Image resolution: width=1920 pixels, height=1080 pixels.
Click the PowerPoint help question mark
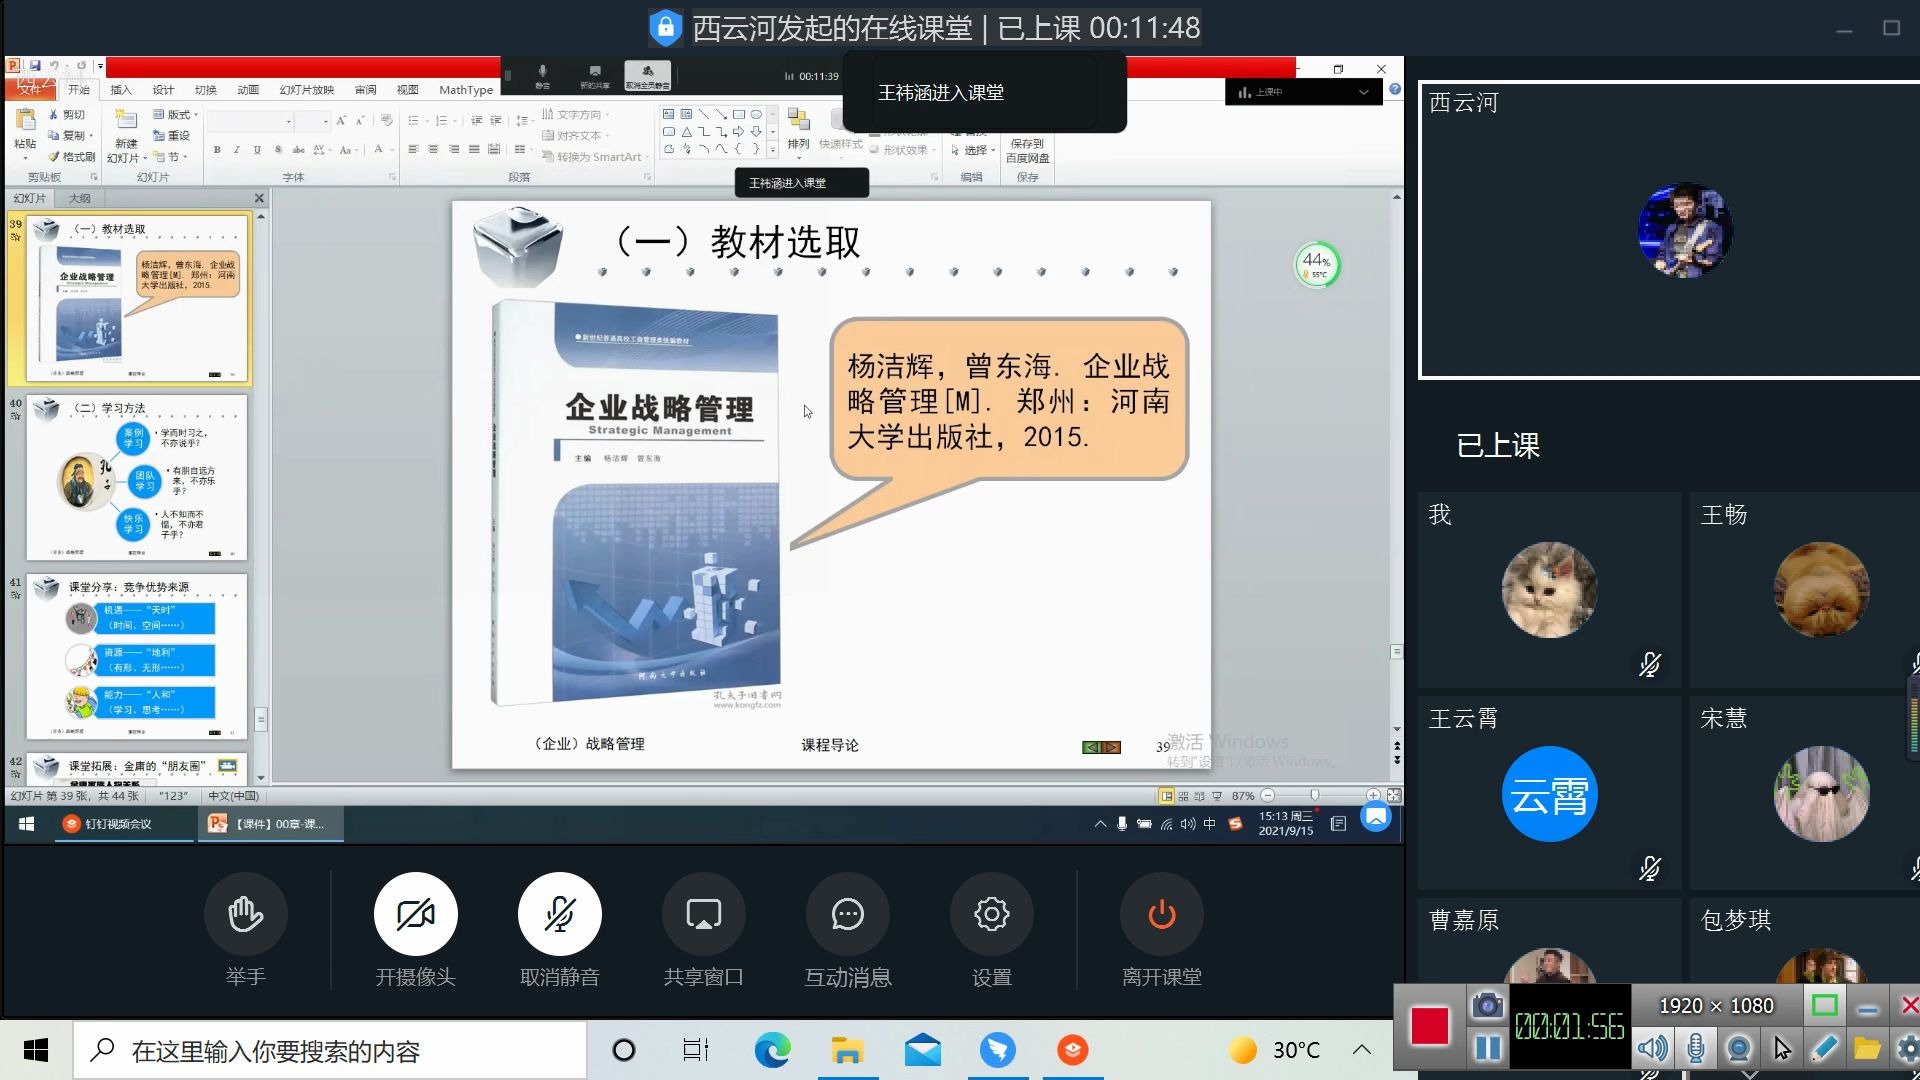[1395, 89]
